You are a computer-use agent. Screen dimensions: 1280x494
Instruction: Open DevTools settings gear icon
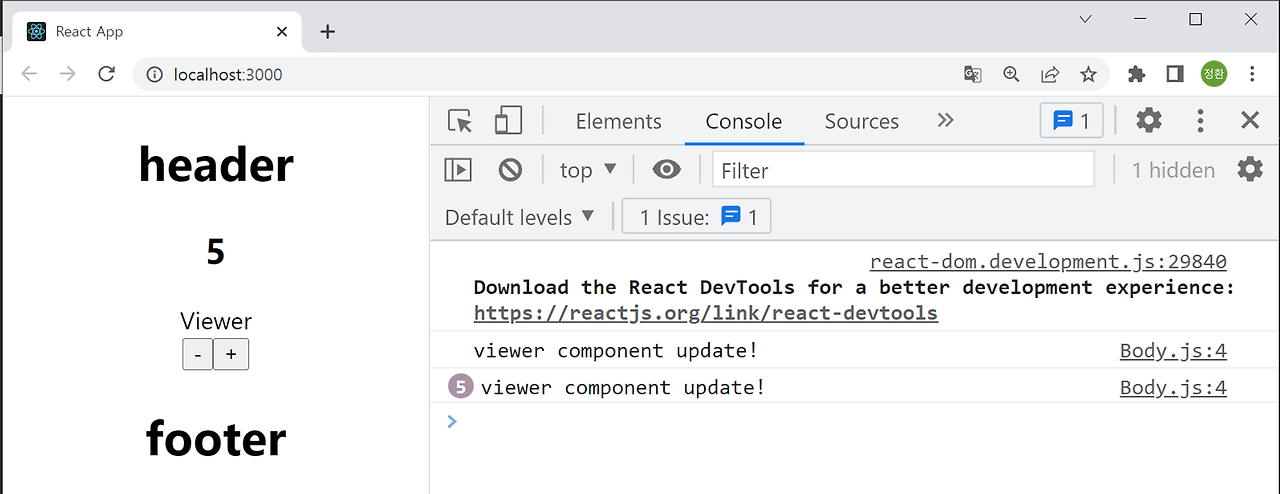[x=1149, y=121]
